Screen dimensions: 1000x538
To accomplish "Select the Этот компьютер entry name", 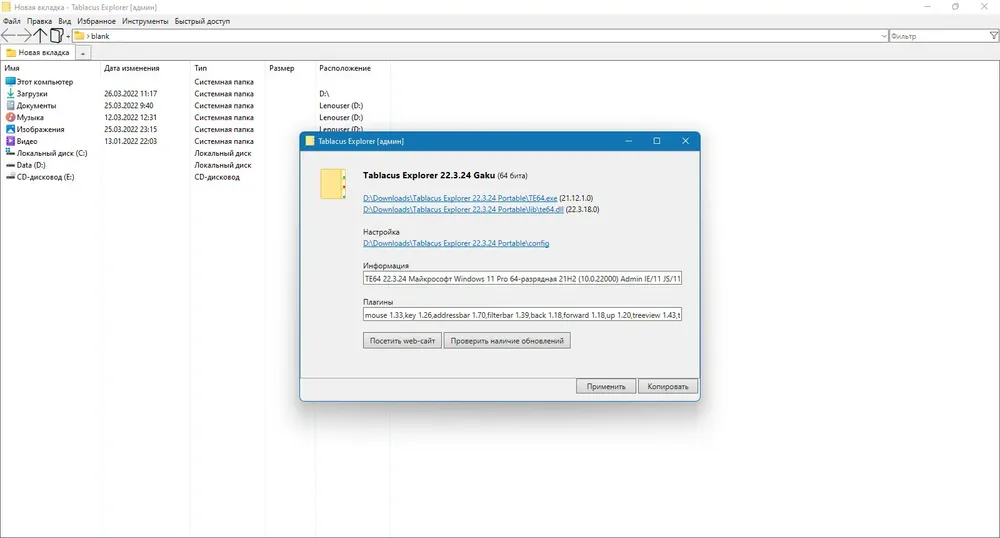I will point(45,82).
